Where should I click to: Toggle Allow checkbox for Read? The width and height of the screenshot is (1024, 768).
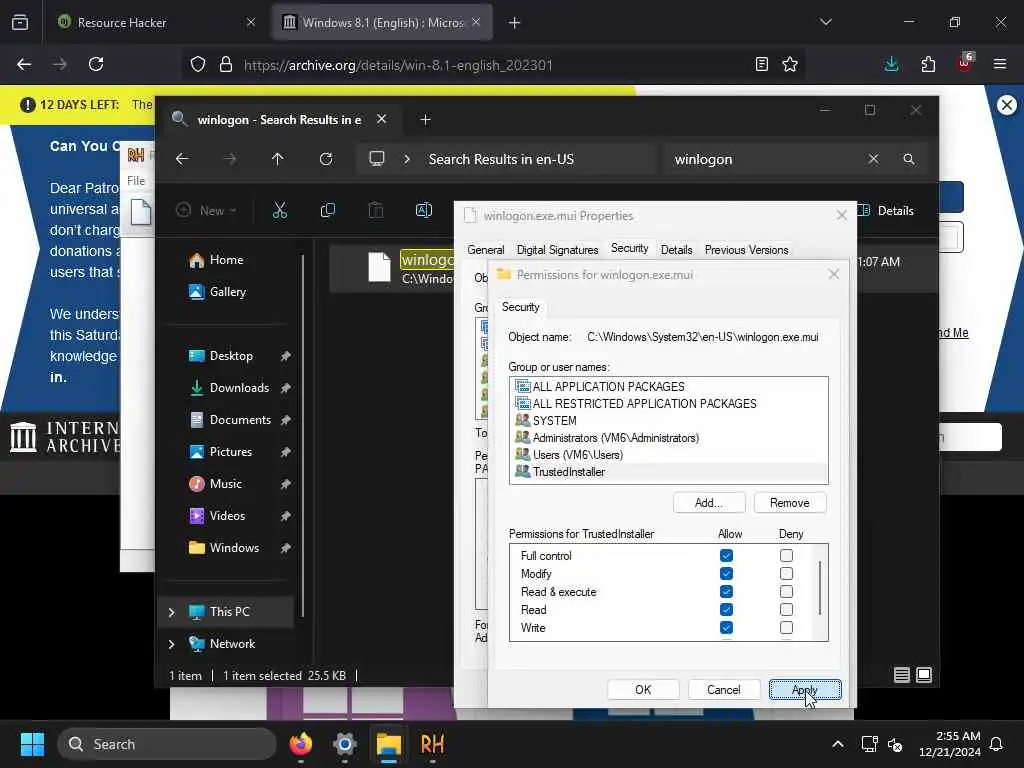pos(726,609)
